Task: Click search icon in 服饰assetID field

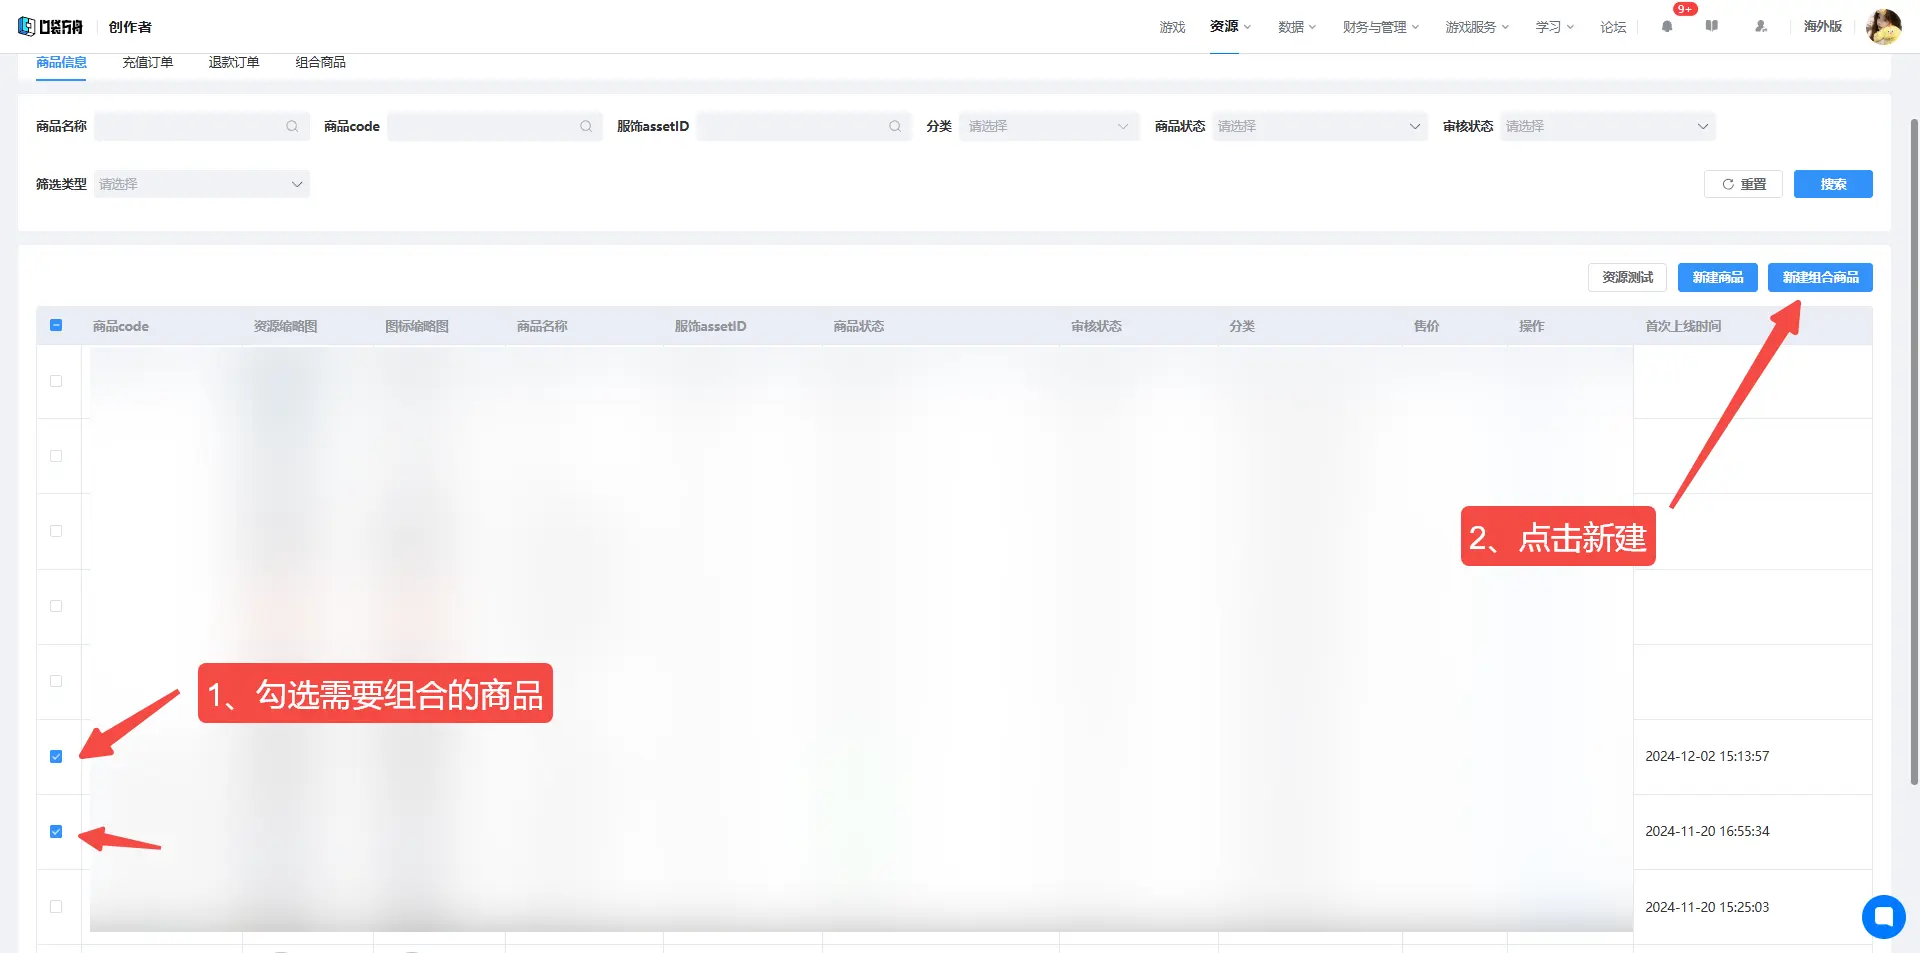Action: click(x=895, y=127)
